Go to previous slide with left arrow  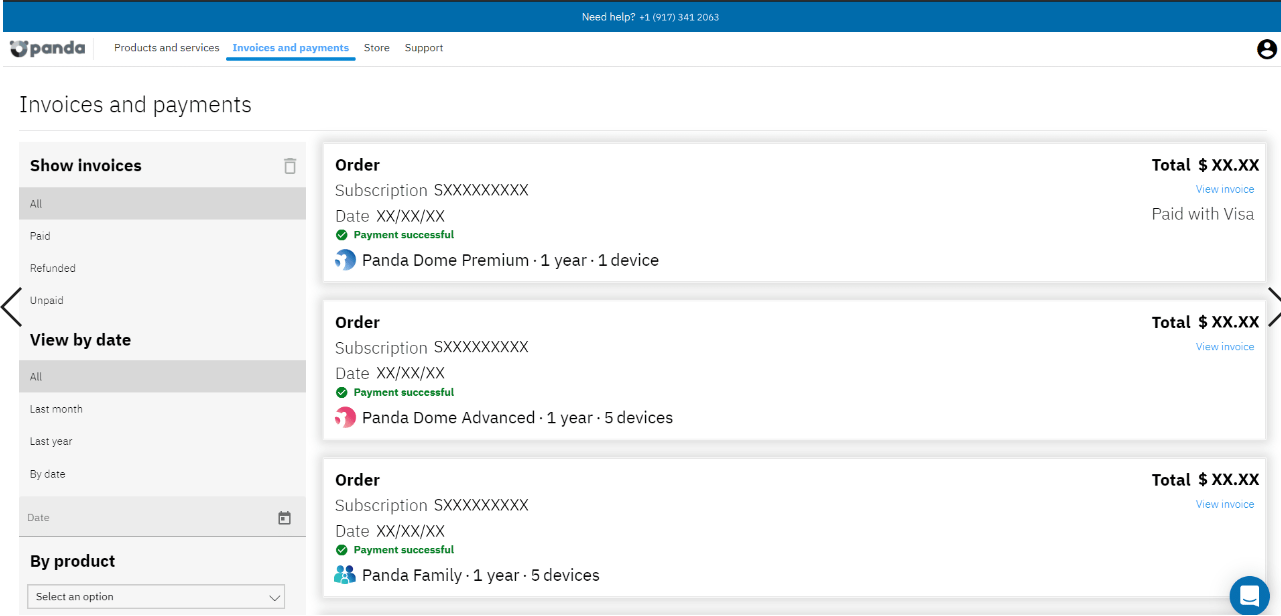tap(12, 307)
